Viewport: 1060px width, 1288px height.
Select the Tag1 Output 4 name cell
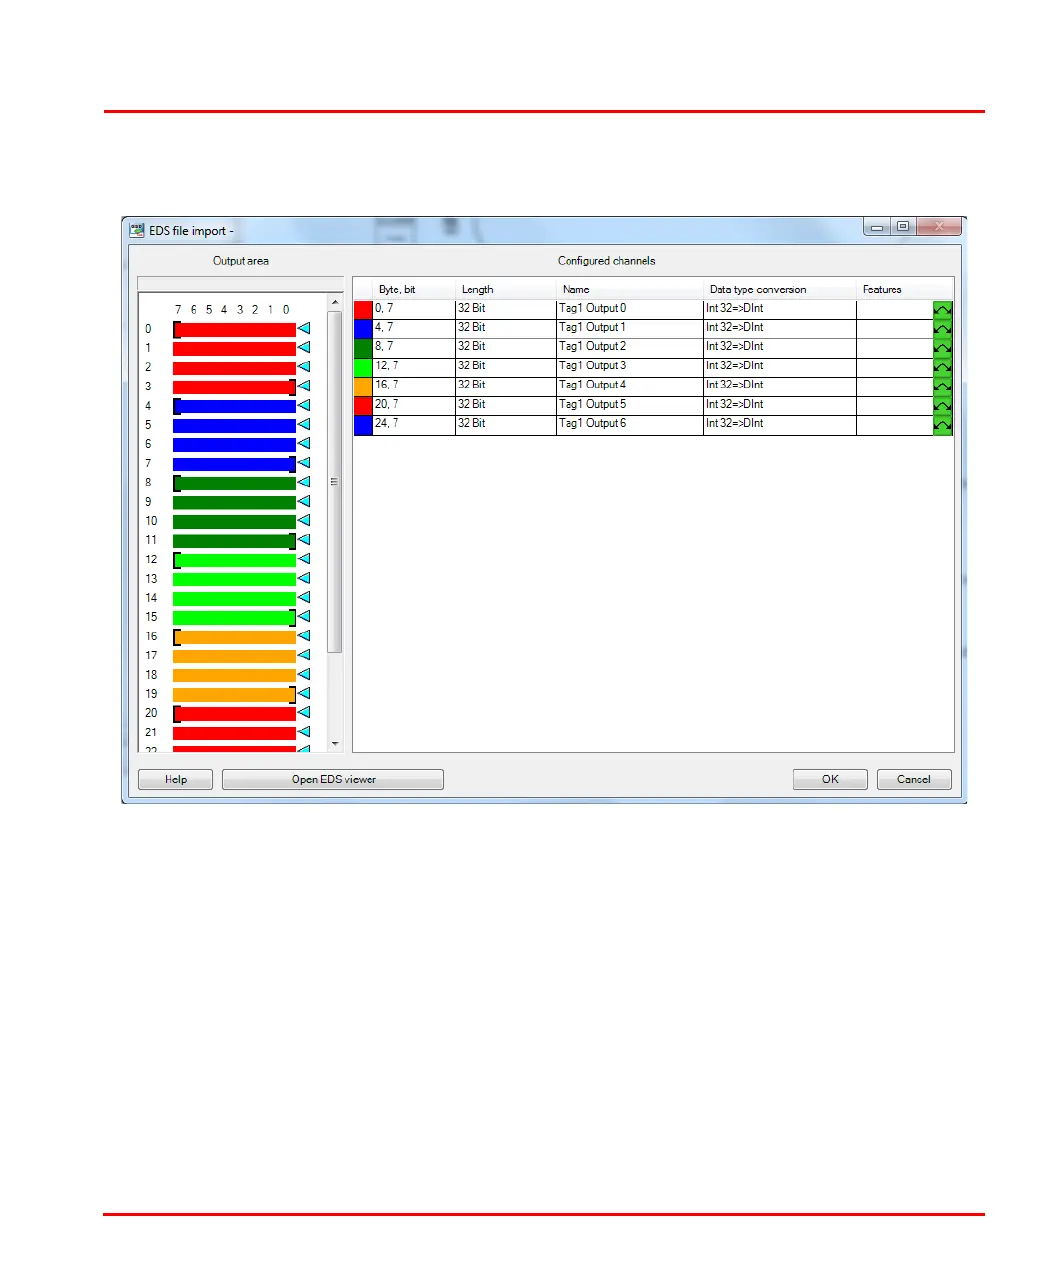tap(630, 387)
